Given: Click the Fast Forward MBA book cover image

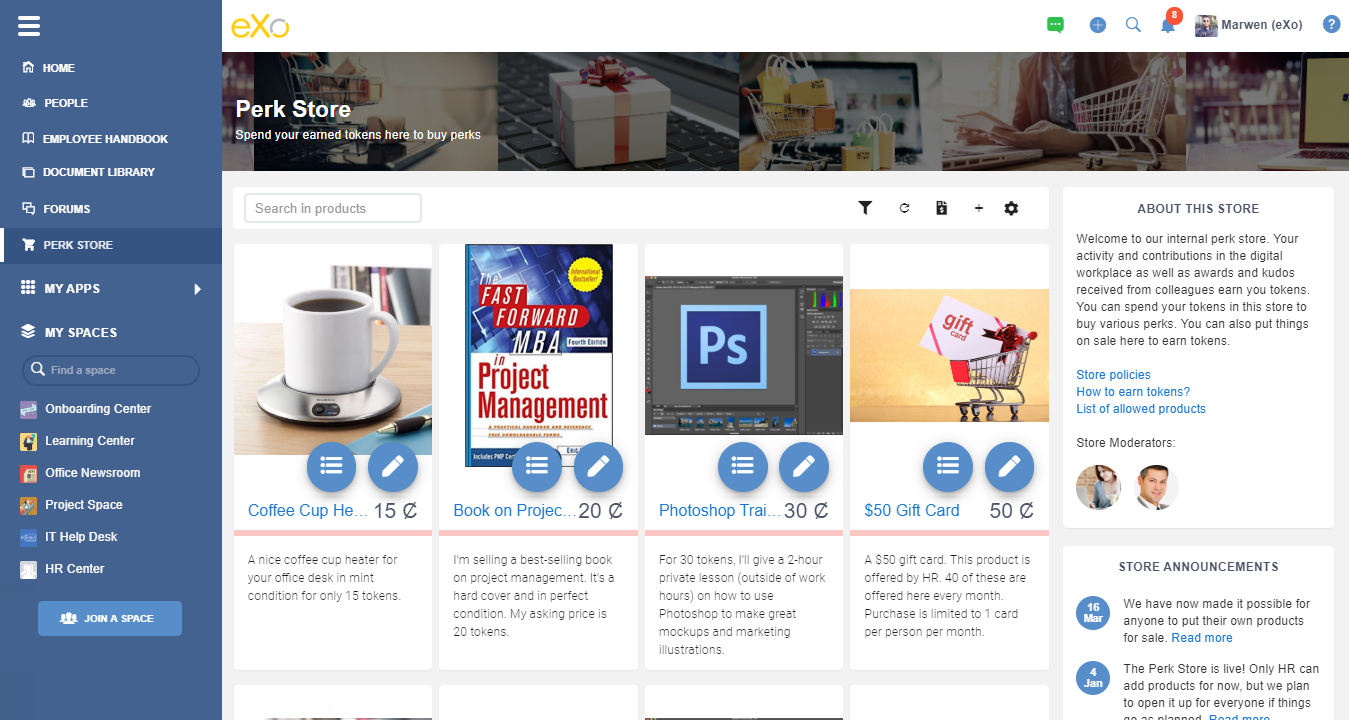Looking at the screenshot, I should pos(538,355).
